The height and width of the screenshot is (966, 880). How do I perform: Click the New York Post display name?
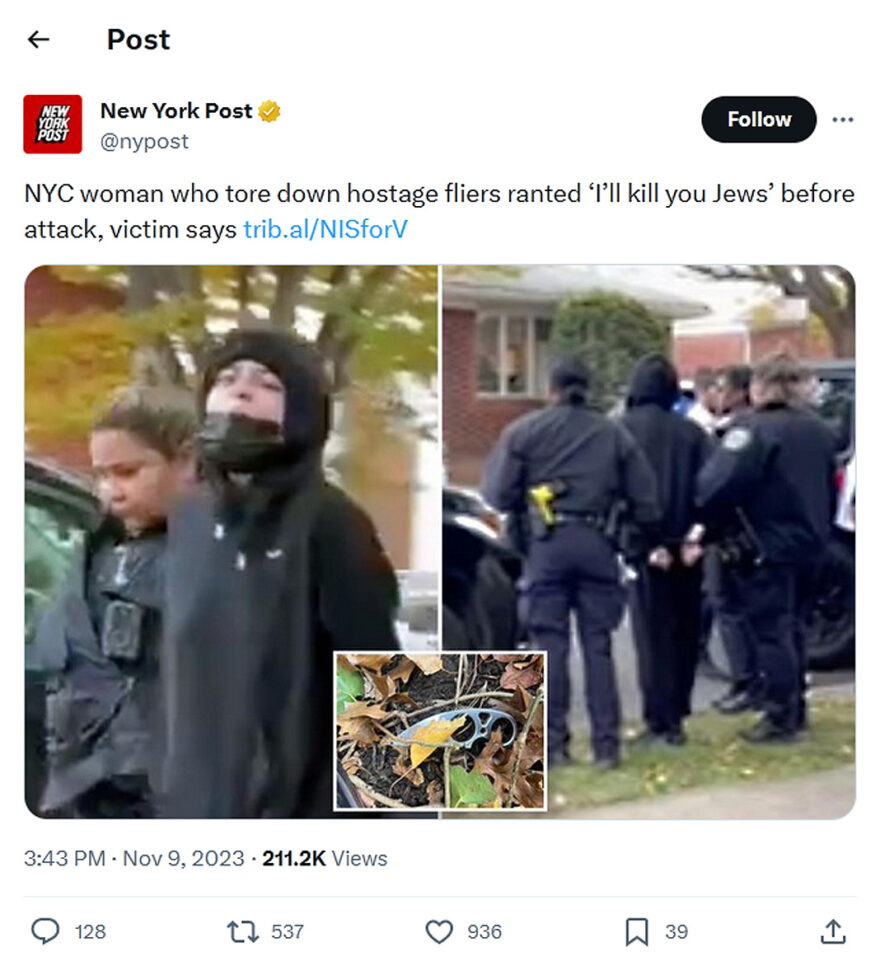coord(176,111)
